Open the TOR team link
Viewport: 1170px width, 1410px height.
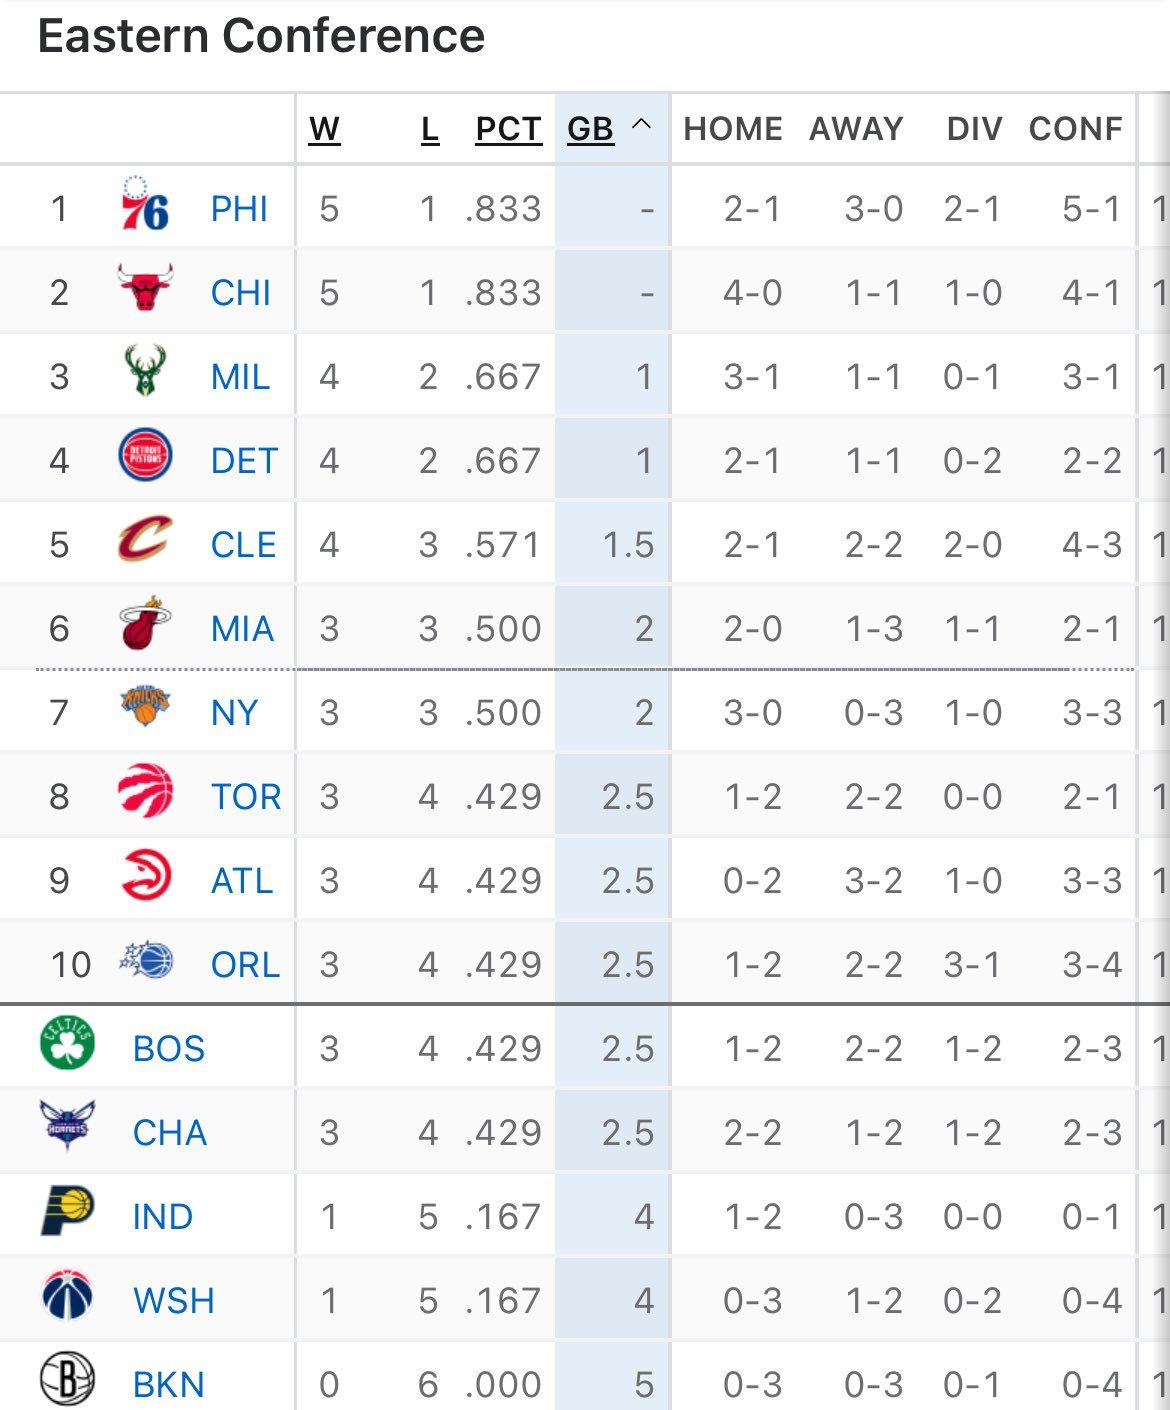click(246, 797)
